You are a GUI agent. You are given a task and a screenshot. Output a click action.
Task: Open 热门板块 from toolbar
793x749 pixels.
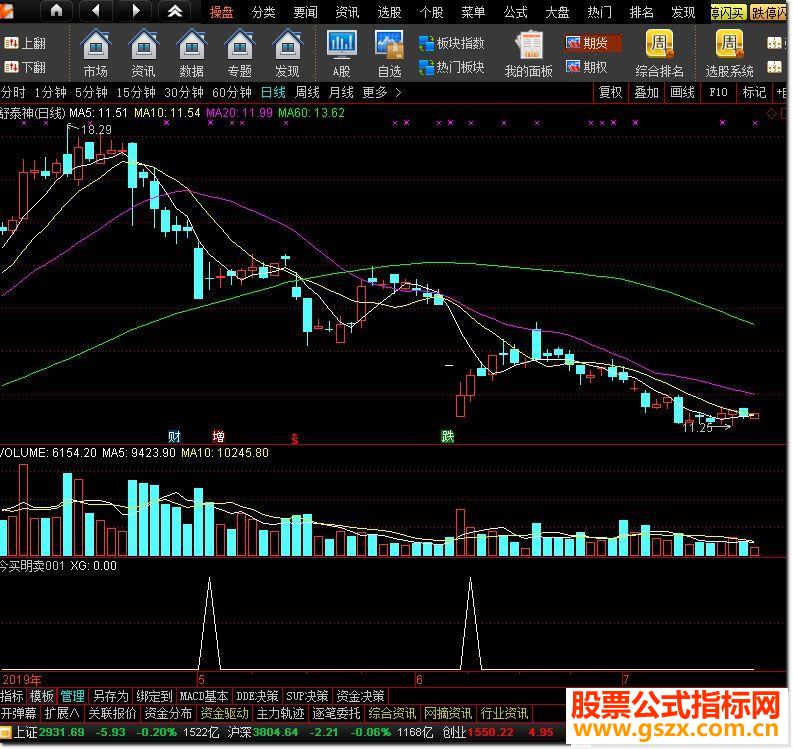[452, 67]
